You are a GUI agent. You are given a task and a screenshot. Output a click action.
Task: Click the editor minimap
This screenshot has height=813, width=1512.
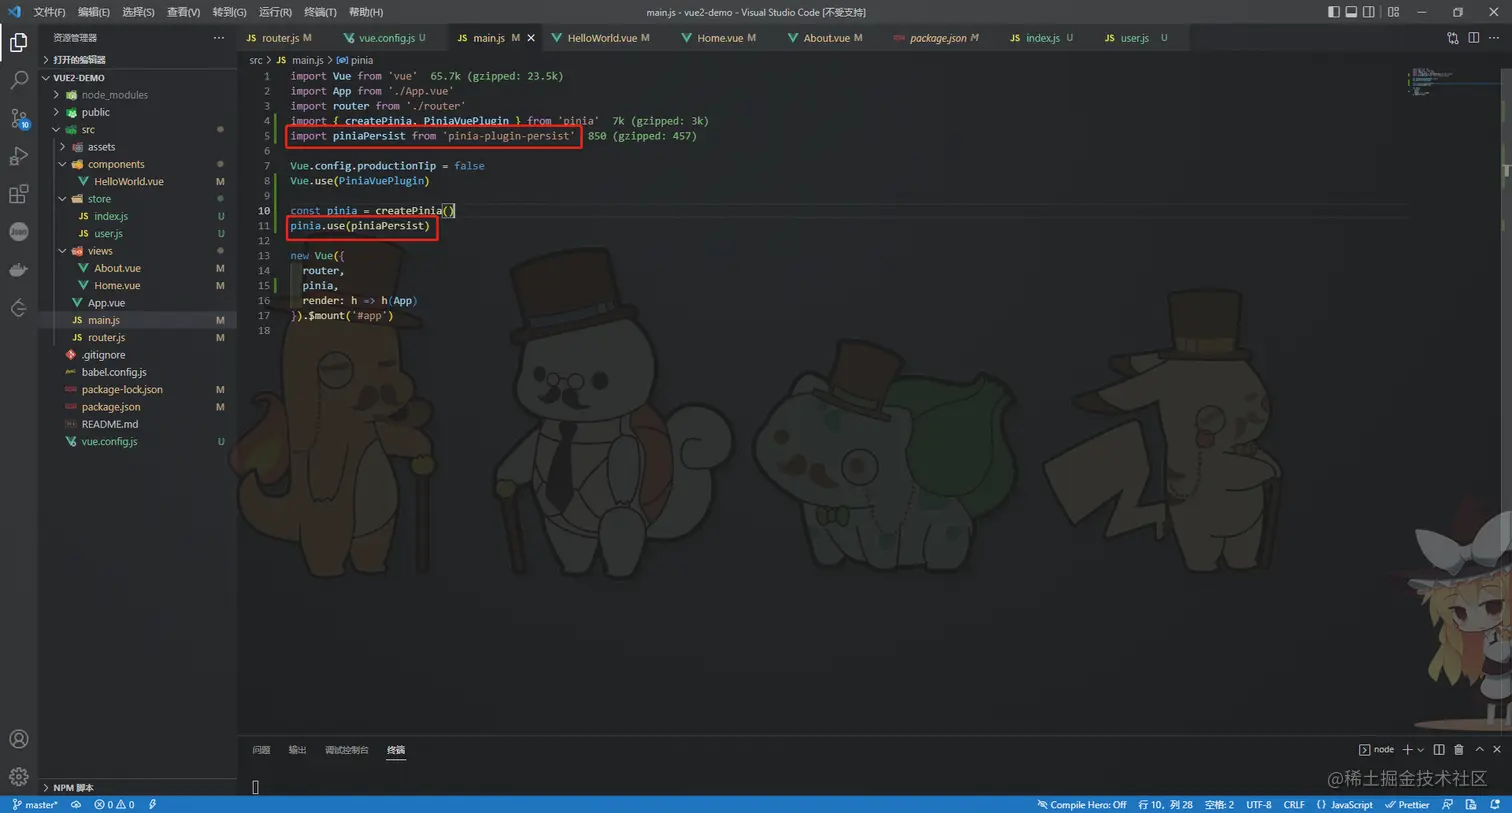tap(1454, 81)
